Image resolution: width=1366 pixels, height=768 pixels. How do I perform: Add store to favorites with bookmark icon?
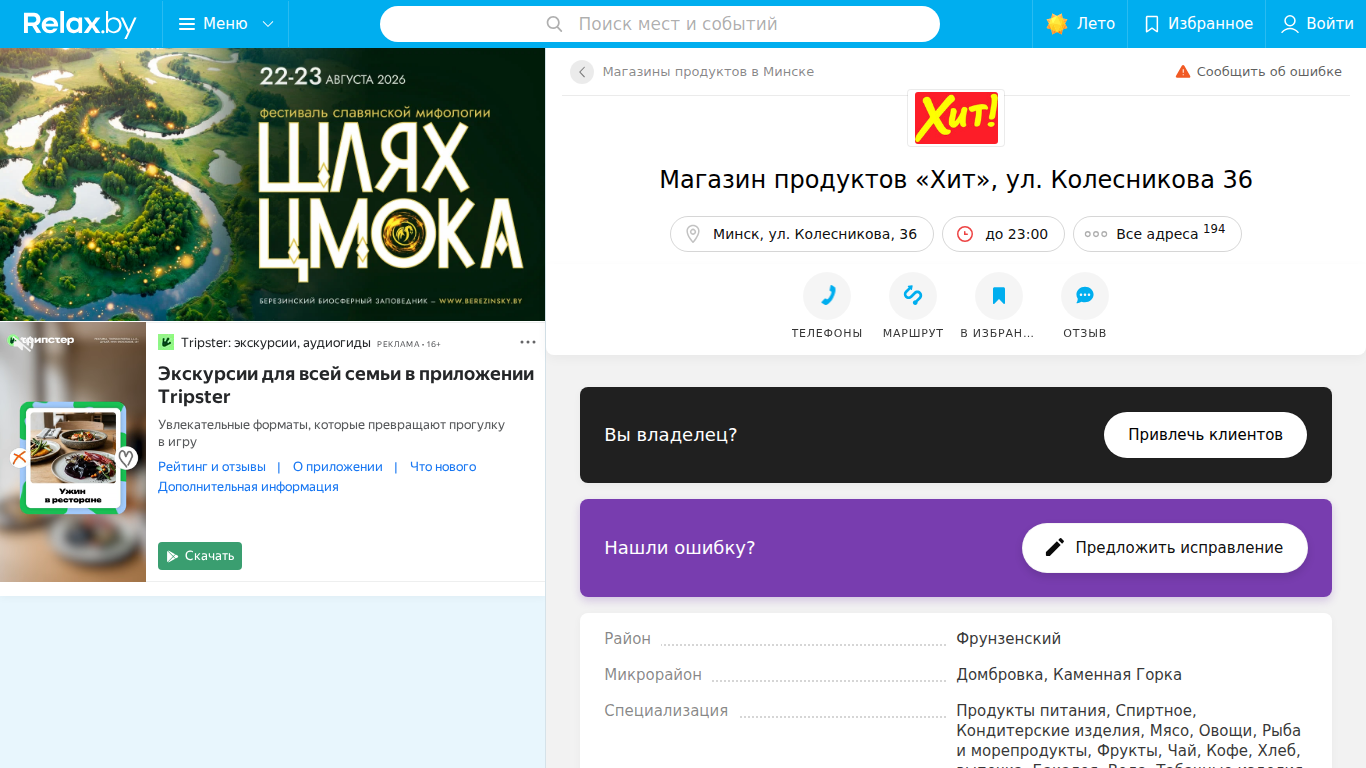point(999,296)
